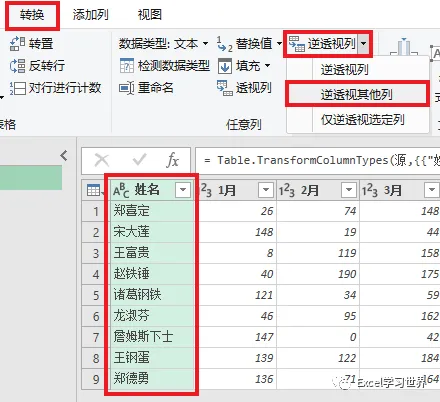Click the 2月 value 119

(347, 253)
